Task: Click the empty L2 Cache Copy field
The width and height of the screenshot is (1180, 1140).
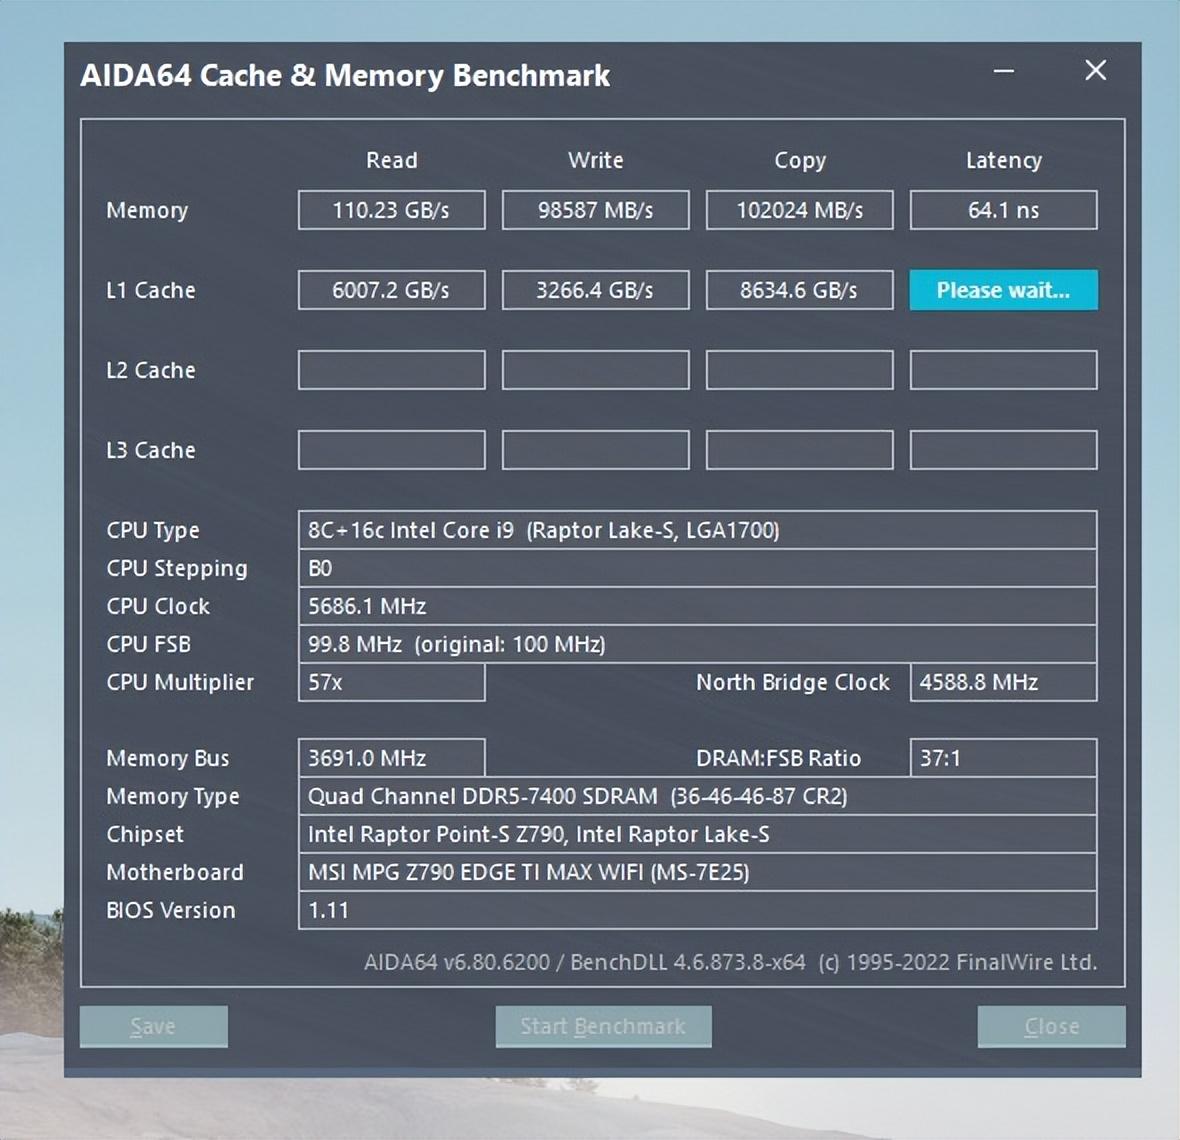Action: pyautogui.click(x=799, y=369)
